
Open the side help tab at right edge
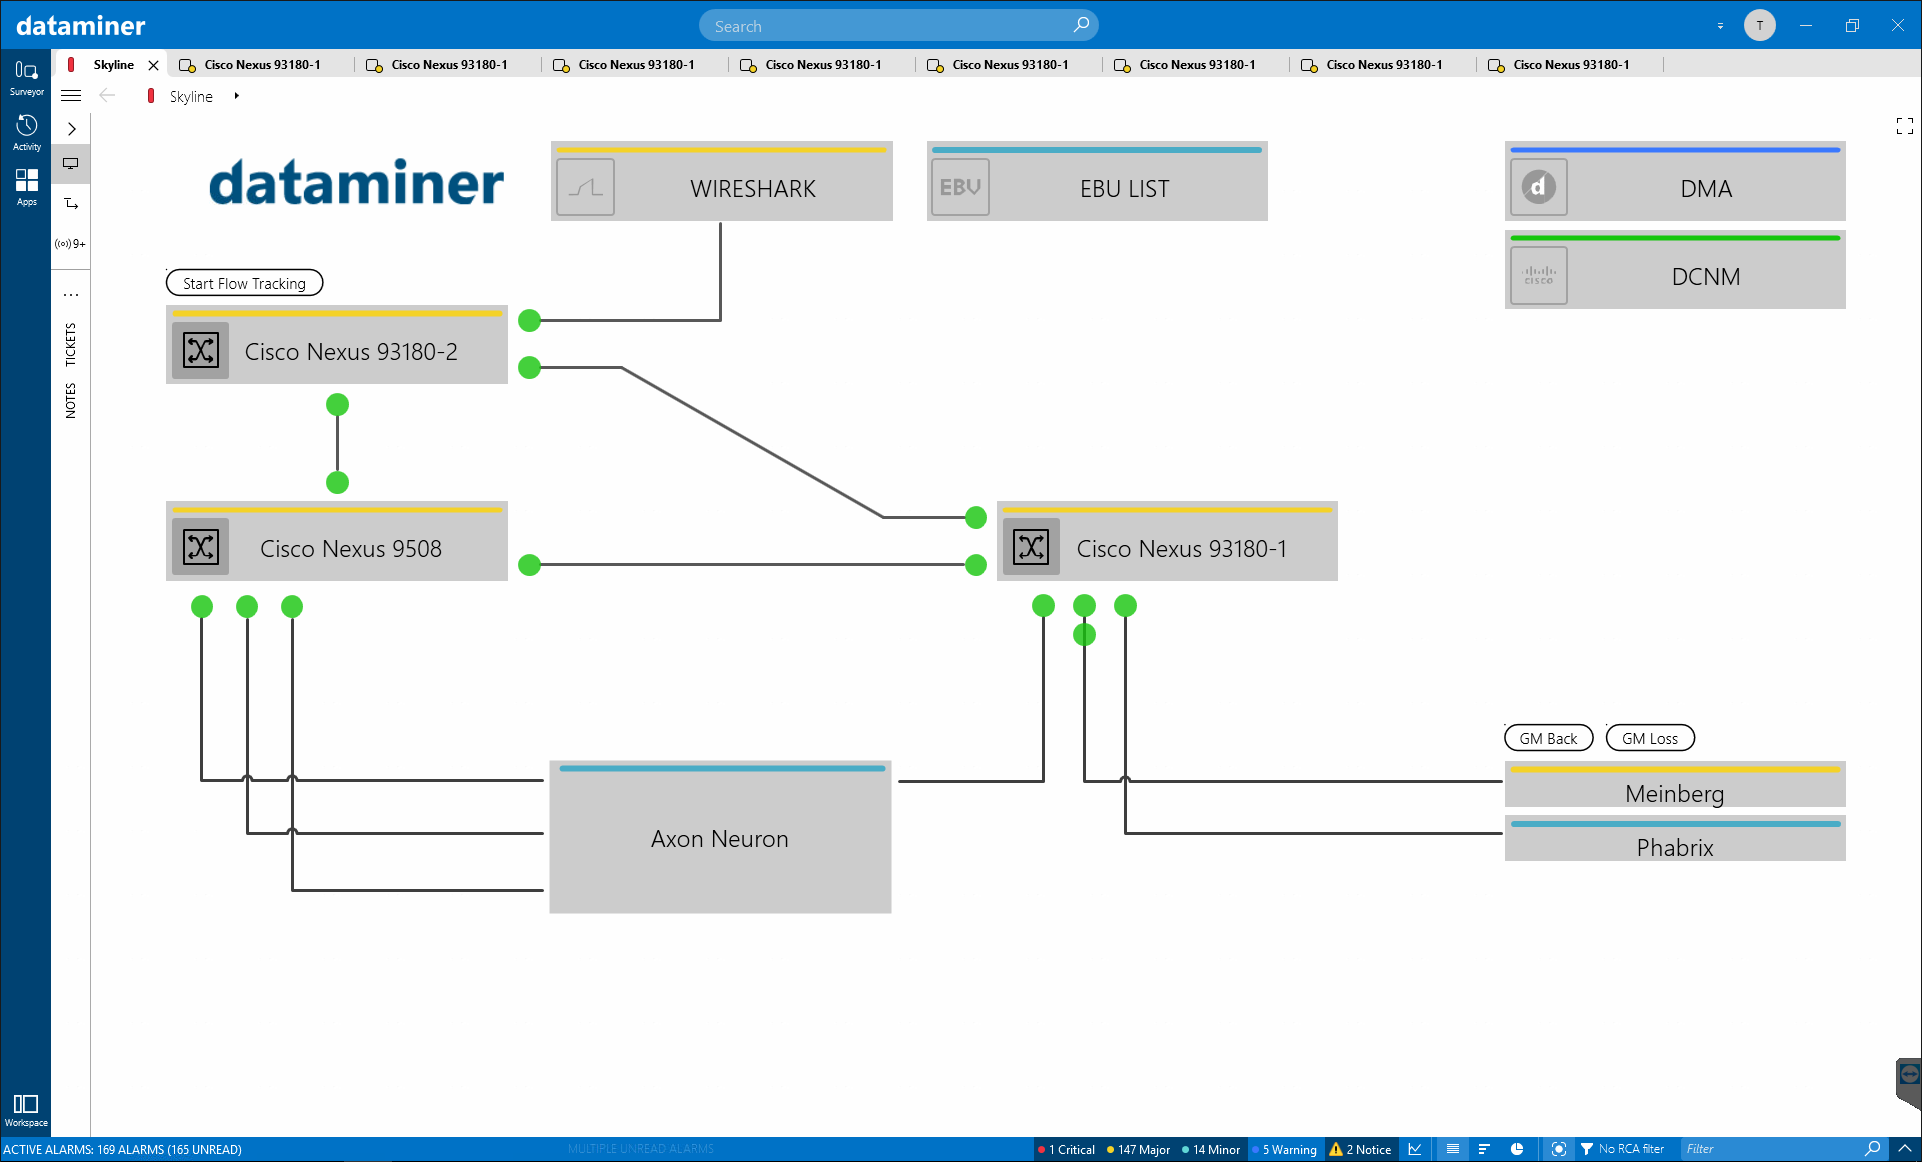pos(1908,1082)
